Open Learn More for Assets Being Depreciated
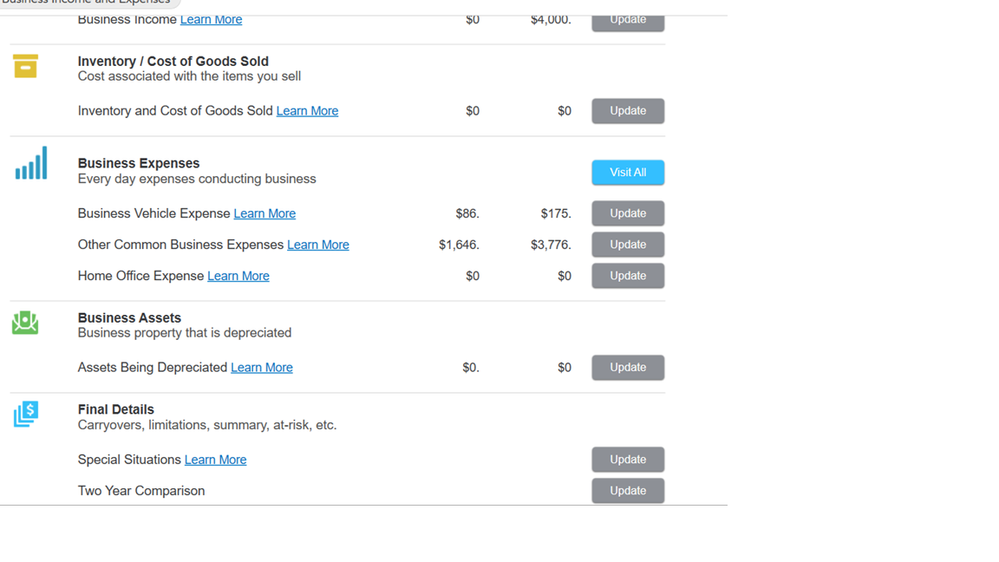999x562 pixels. (x=262, y=368)
